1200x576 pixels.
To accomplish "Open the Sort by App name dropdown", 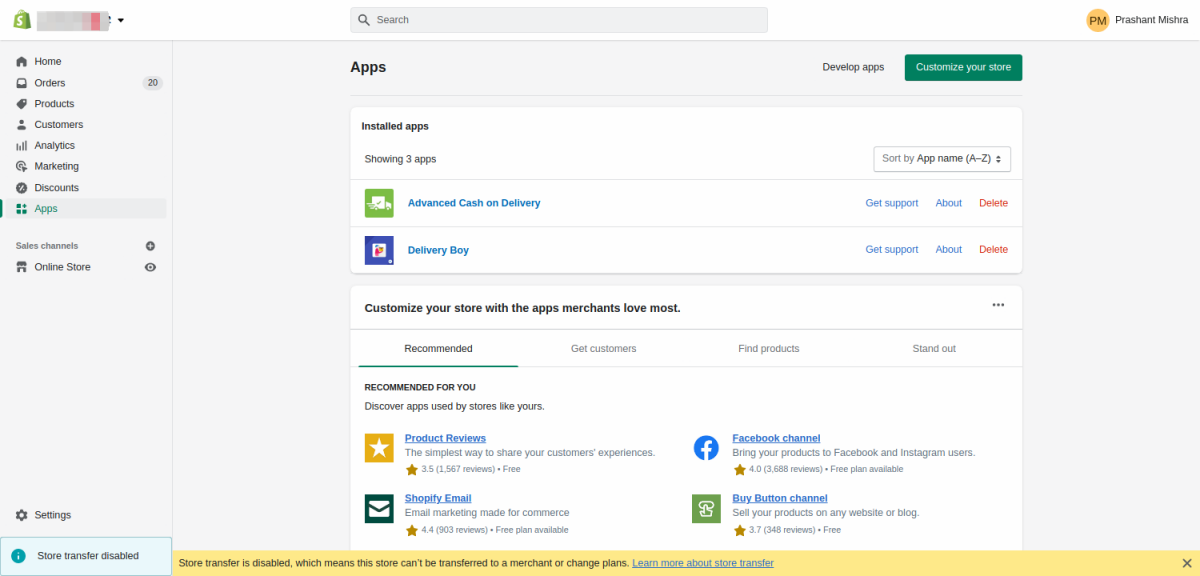I will point(942,159).
